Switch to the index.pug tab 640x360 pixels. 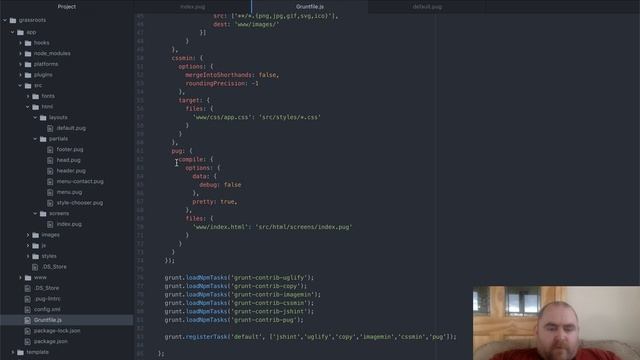click(x=193, y=7)
